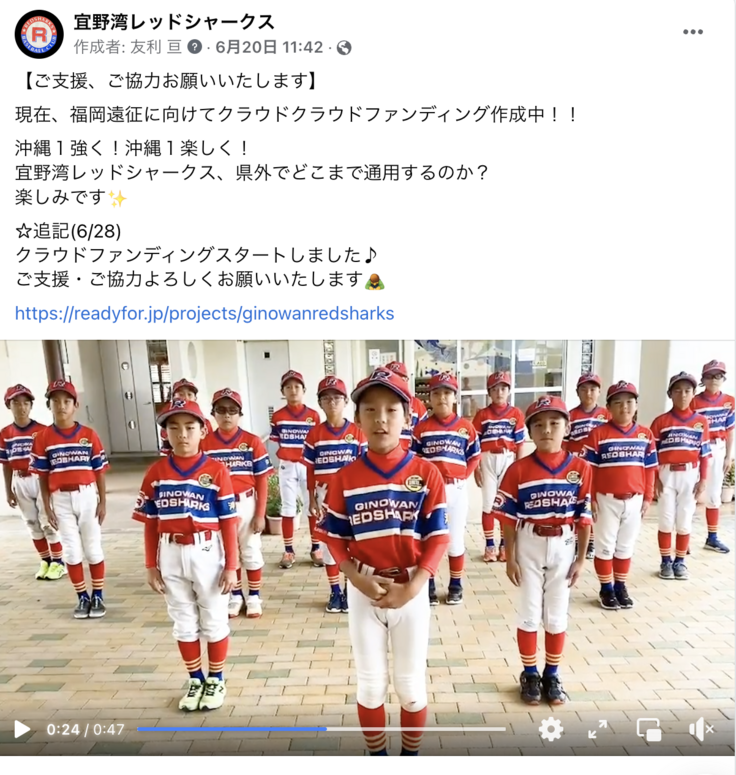Click the gray unplayed part of seek bar
The width and height of the screenshot is (736, 775).
tap(416, 729)
